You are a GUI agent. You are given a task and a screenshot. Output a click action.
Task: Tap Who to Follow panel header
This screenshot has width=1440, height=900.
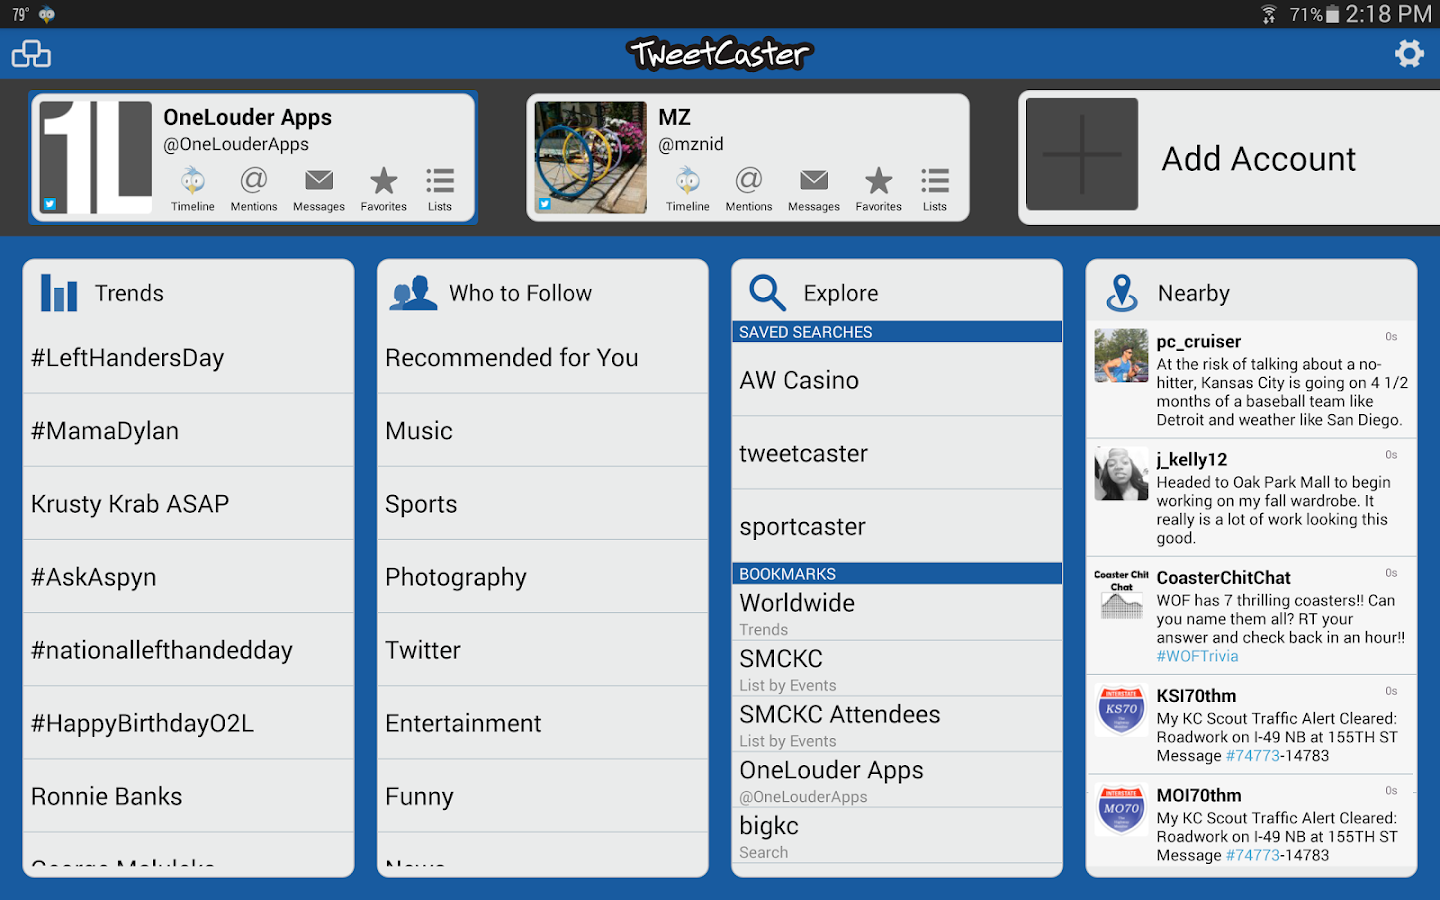[543, 292]
